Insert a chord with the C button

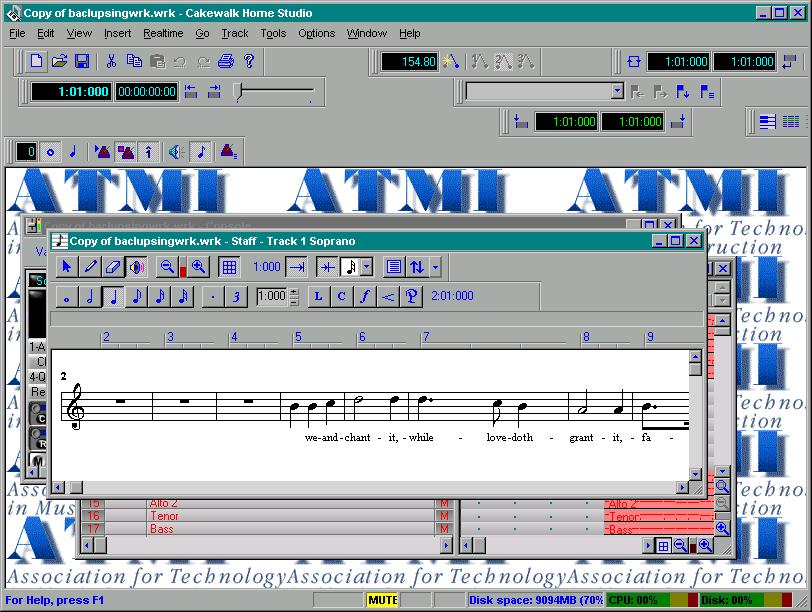tap(342, 296)
